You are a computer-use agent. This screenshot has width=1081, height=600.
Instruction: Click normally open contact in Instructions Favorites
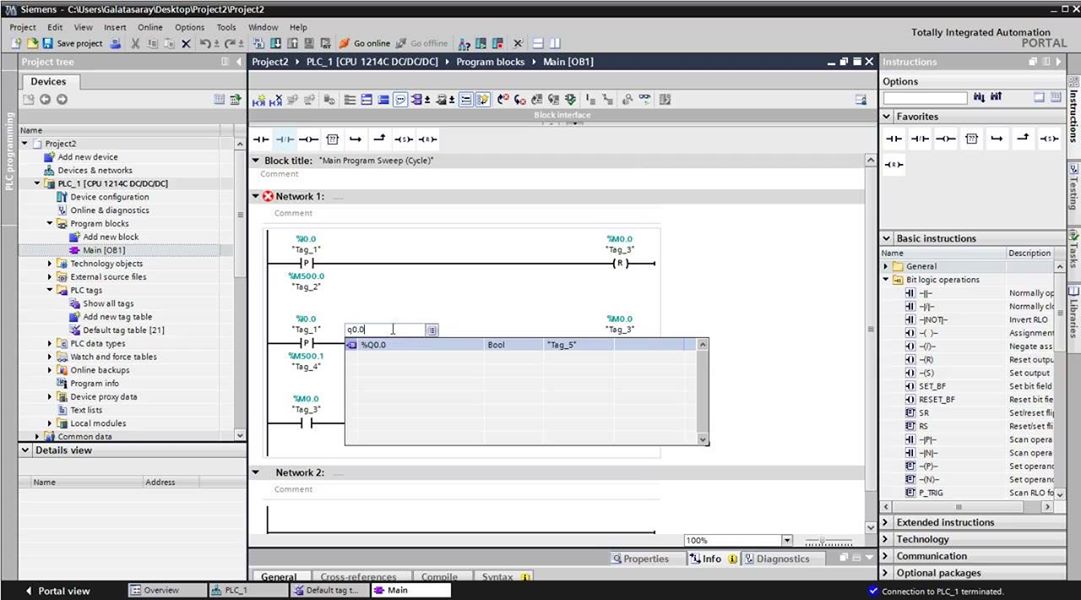click(x=894, y=139)
